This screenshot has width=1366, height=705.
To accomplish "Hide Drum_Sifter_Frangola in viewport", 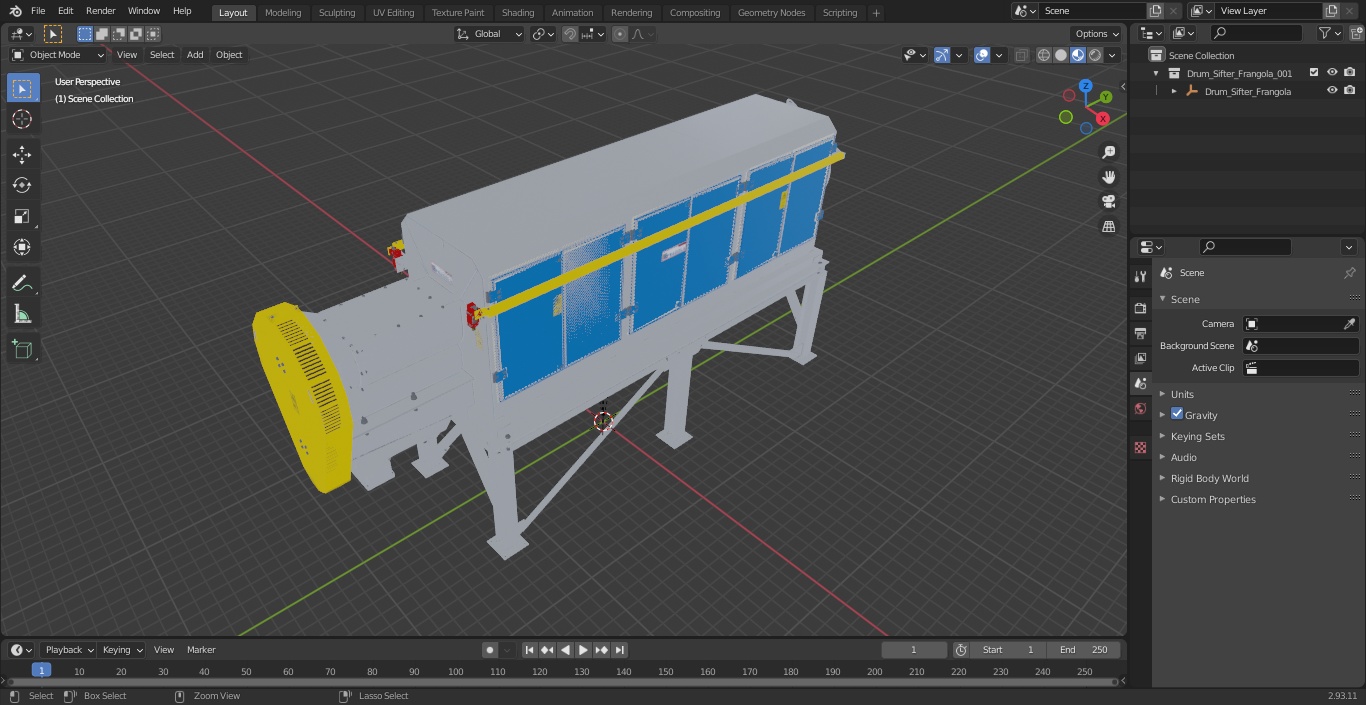I will 1332,91.
